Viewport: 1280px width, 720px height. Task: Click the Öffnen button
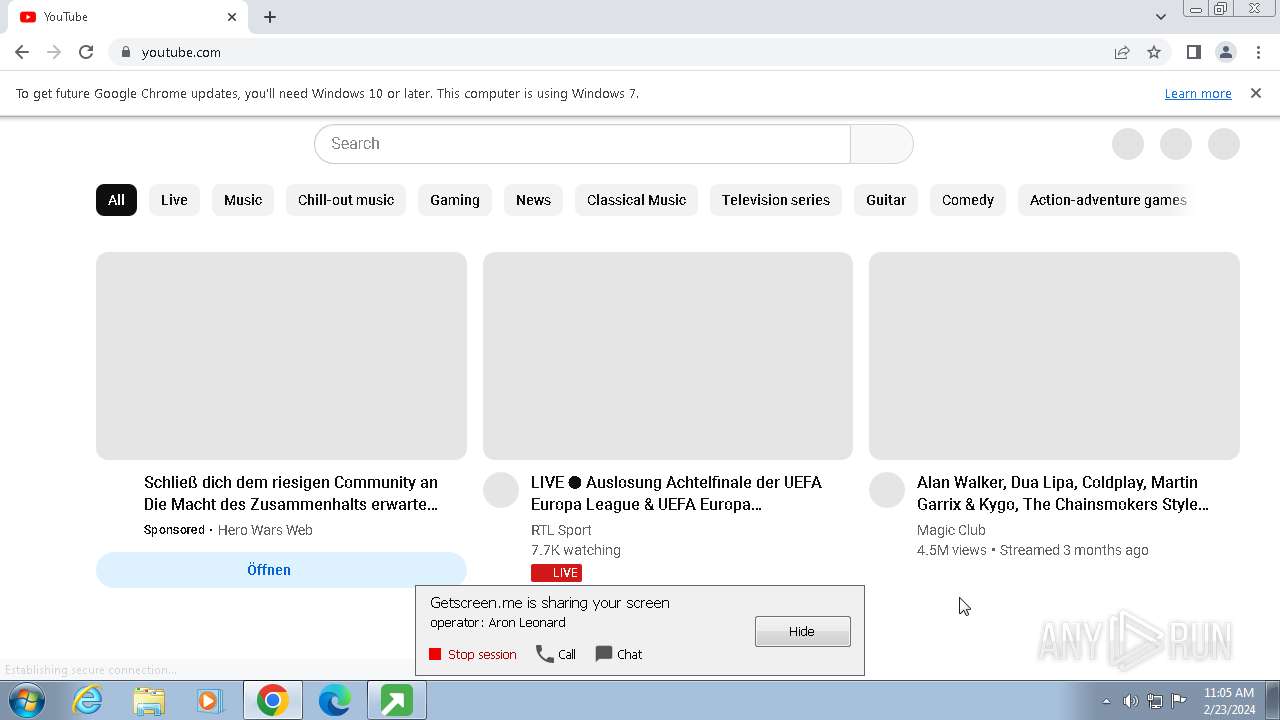281,570
